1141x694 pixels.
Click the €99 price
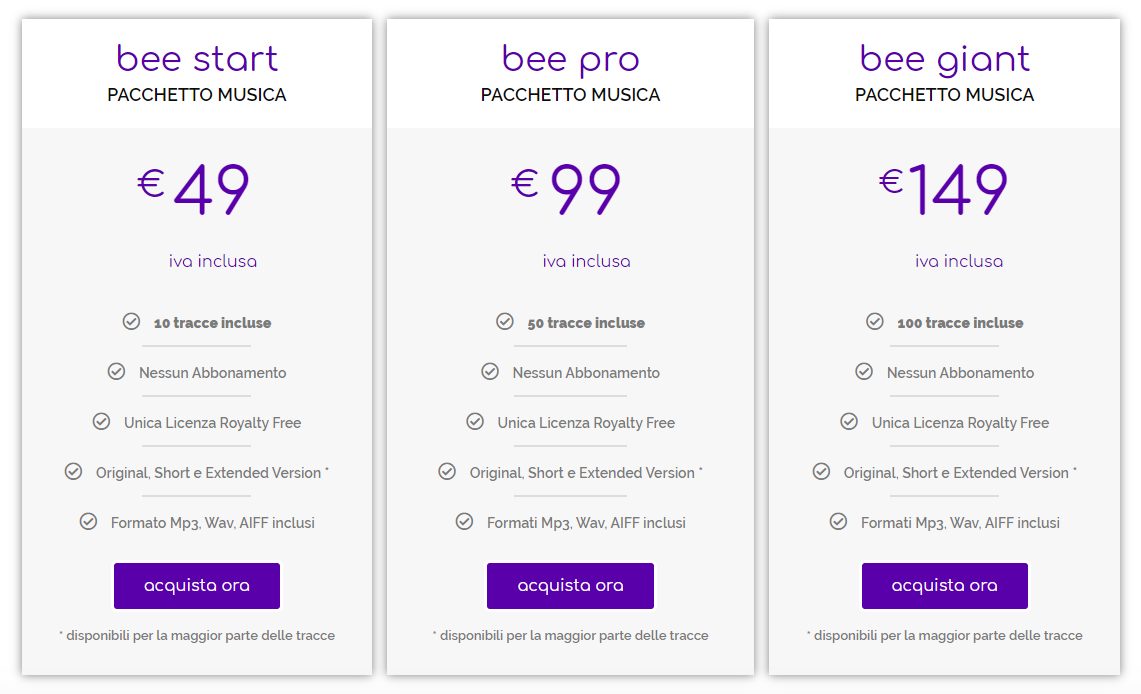(567, 189)
